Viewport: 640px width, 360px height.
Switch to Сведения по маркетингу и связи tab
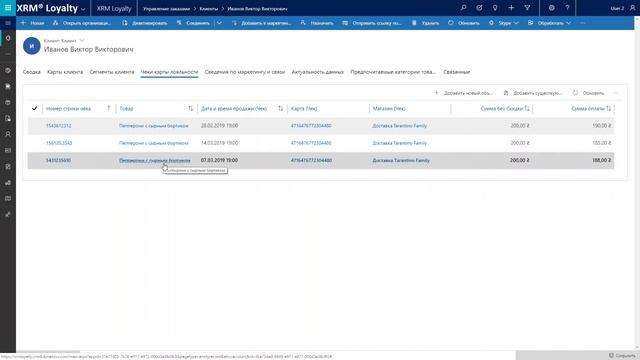[244, 72]
